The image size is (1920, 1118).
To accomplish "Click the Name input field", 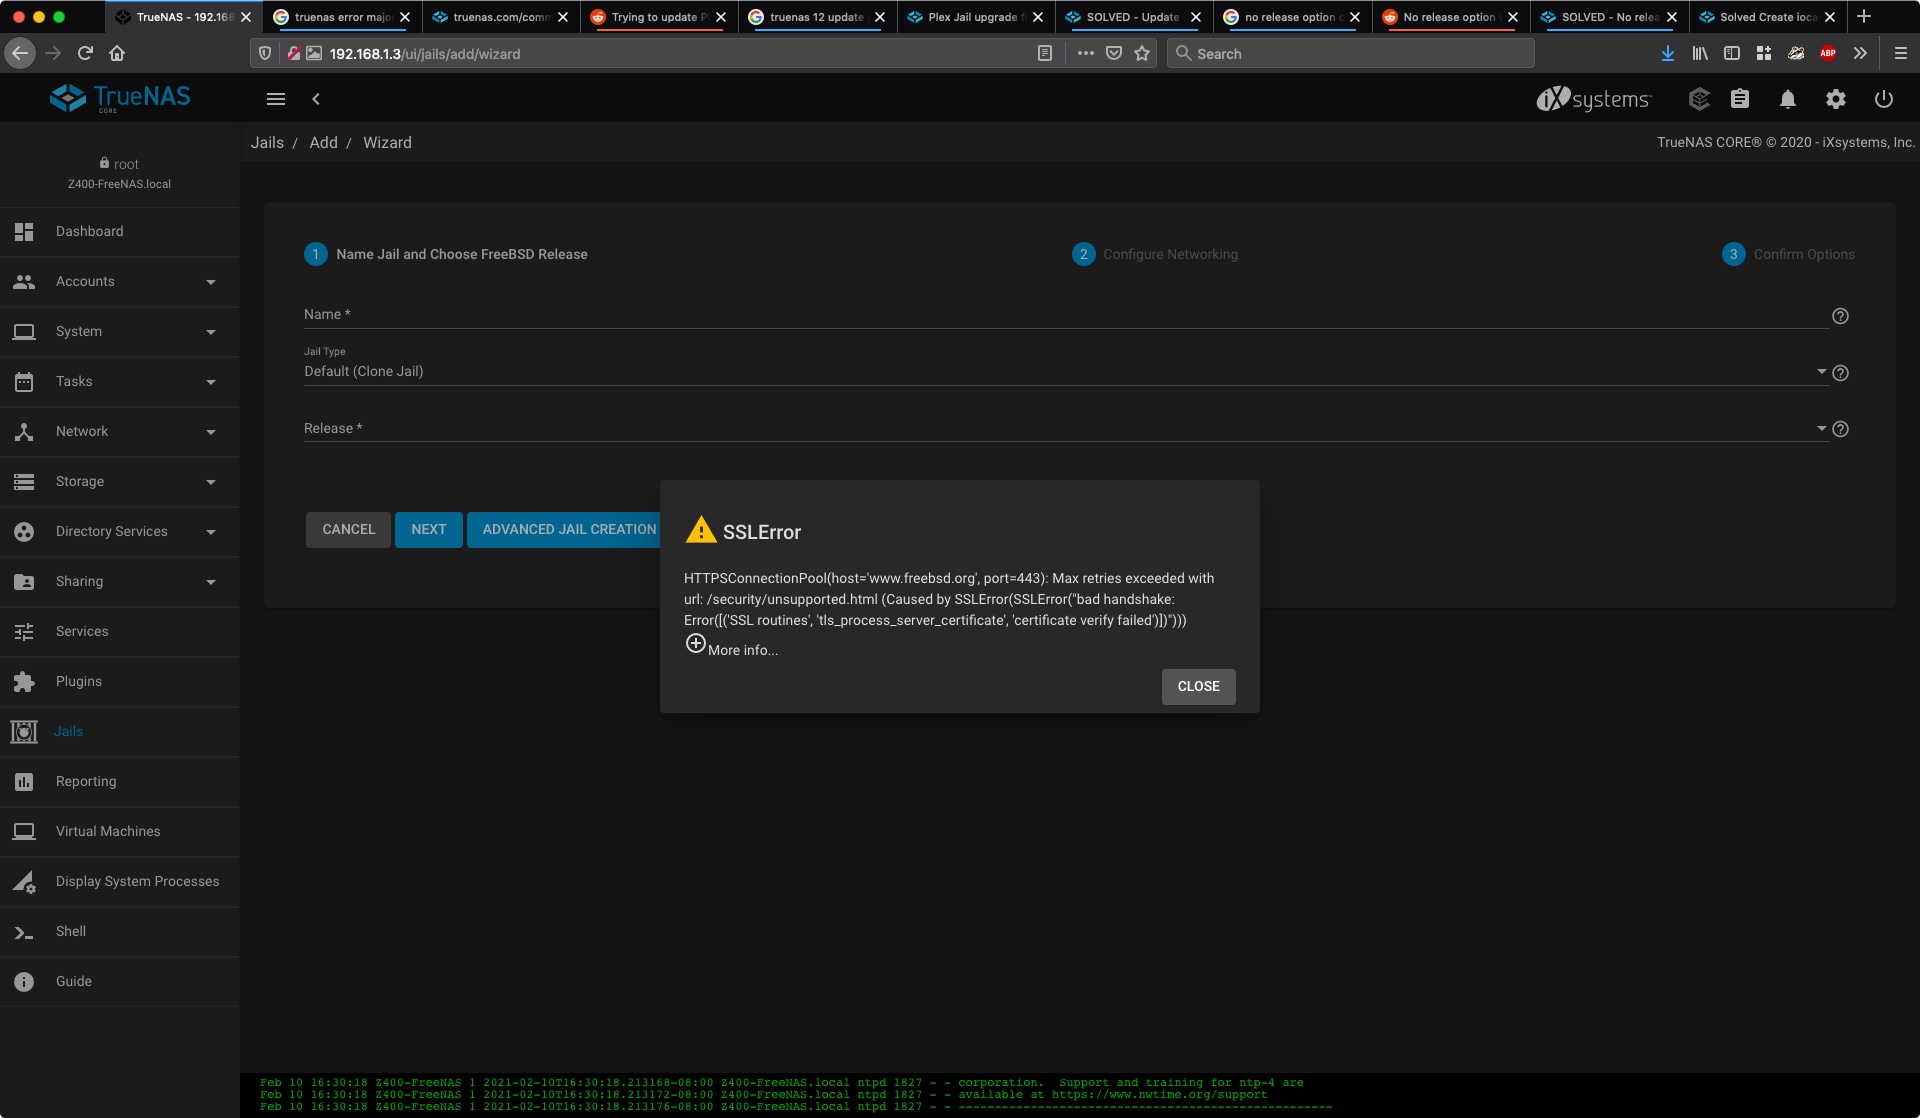I will click(1065, 315).
